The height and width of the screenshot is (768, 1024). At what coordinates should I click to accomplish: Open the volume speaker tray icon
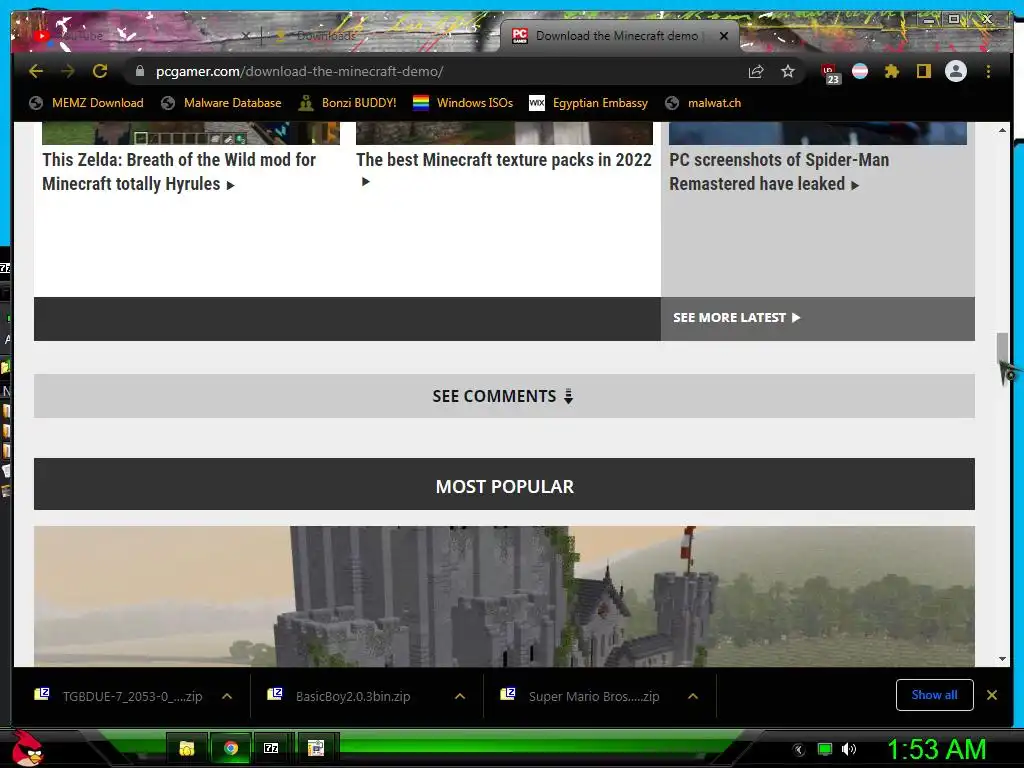click(849, 750)
